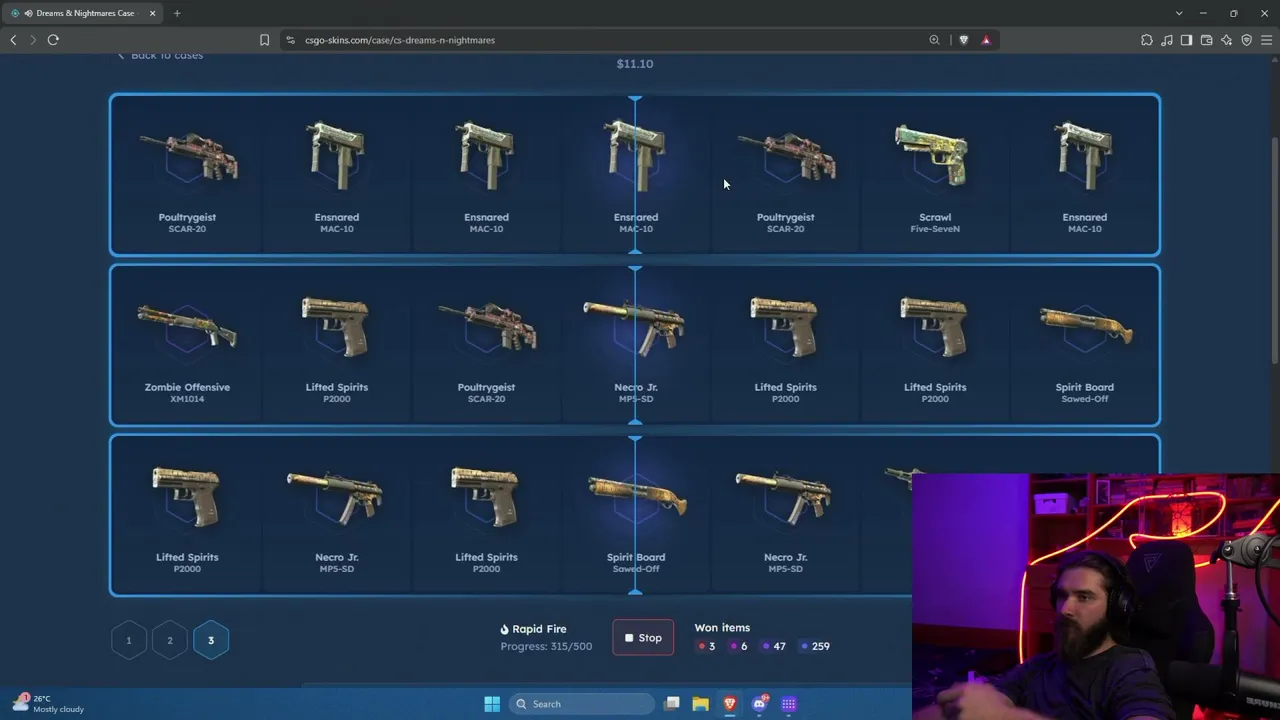Image resolution: width=1280 pixels, height=720 pixels.
Task: Expand the tab search dropdown chevron
Action: [1179, 13]
